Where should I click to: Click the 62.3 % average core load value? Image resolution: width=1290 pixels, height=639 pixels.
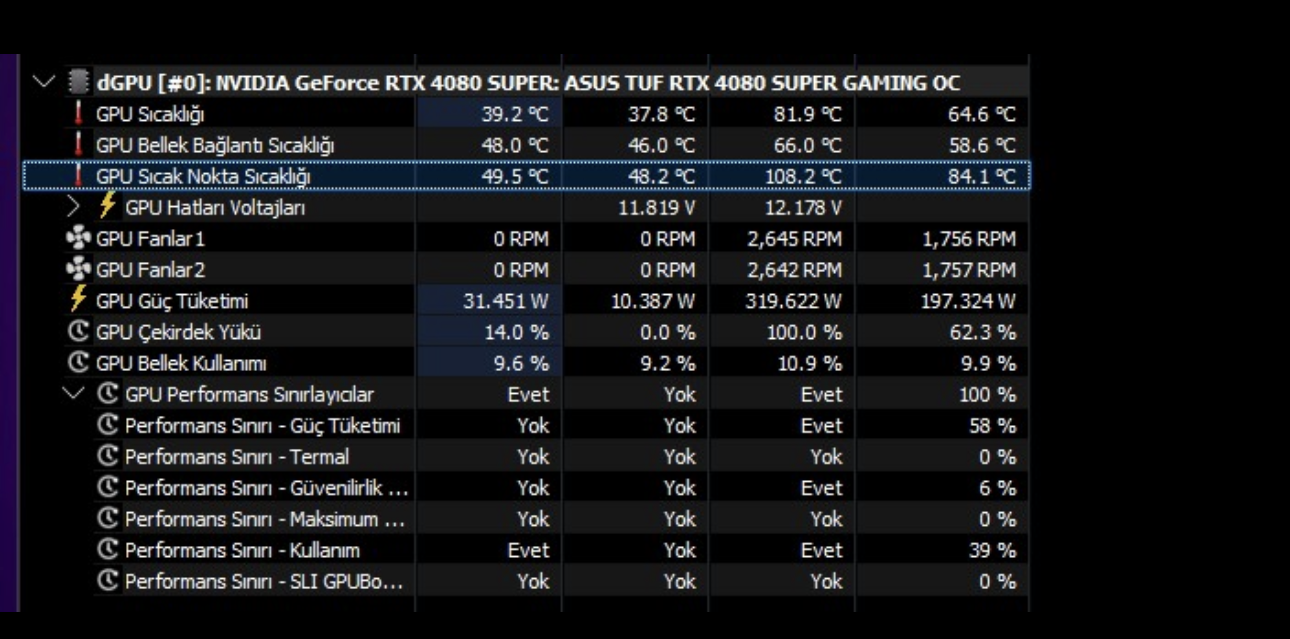[983, 332]
